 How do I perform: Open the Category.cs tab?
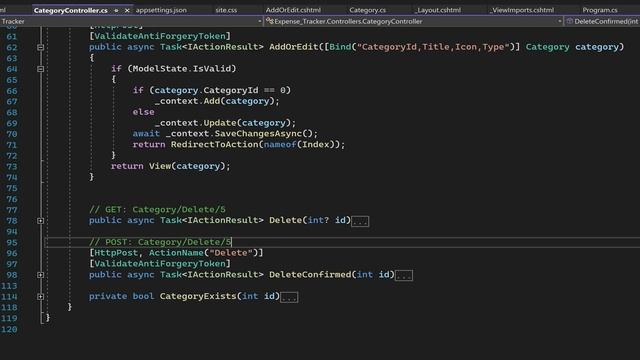[x=367, y=10]
